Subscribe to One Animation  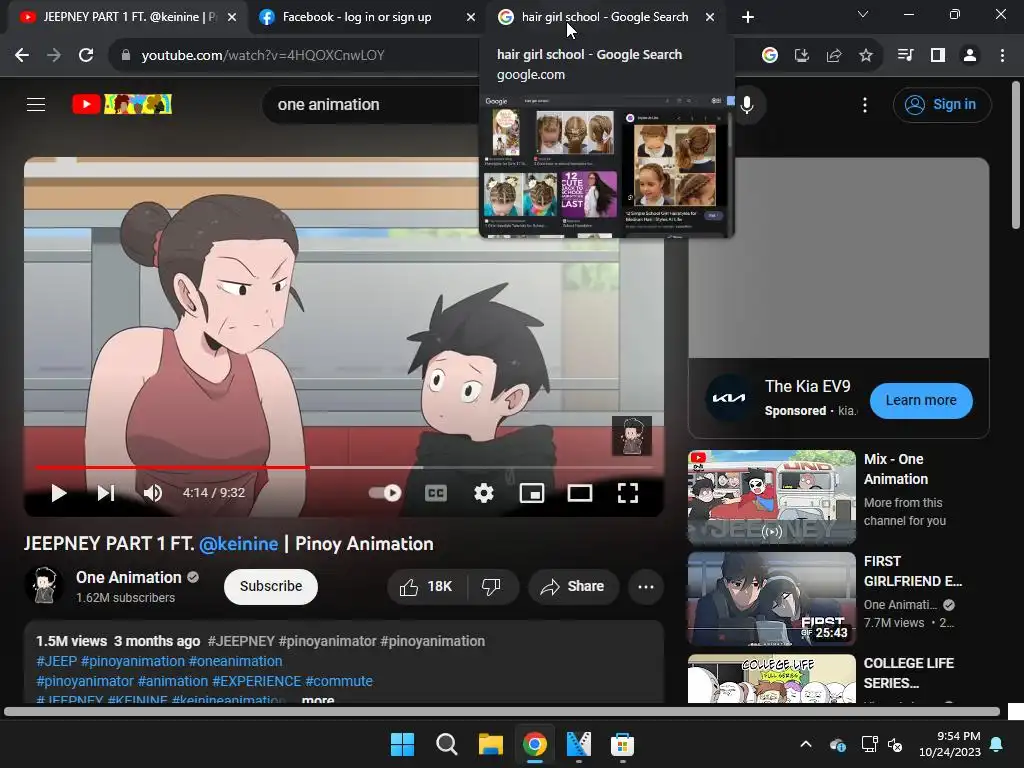click(x=271, y=586)
